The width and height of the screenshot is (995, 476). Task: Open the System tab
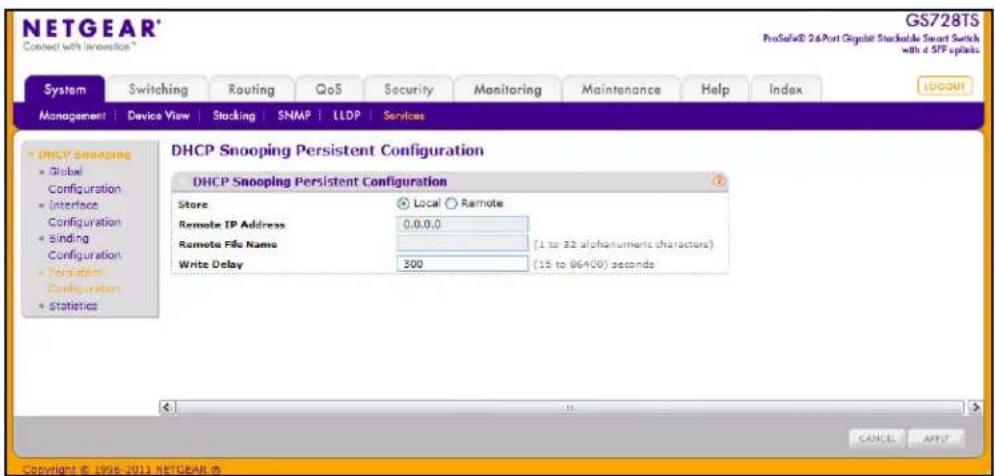pos(65,90)
